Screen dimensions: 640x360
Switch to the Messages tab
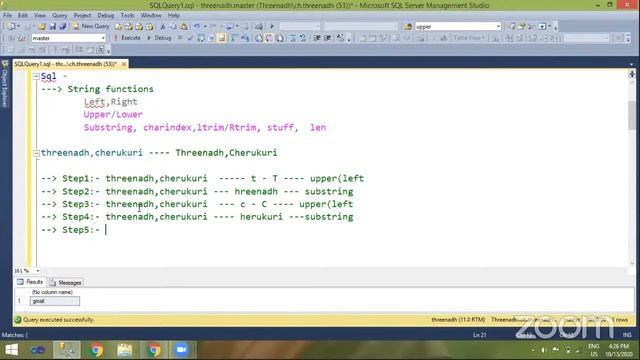[66, 282]
